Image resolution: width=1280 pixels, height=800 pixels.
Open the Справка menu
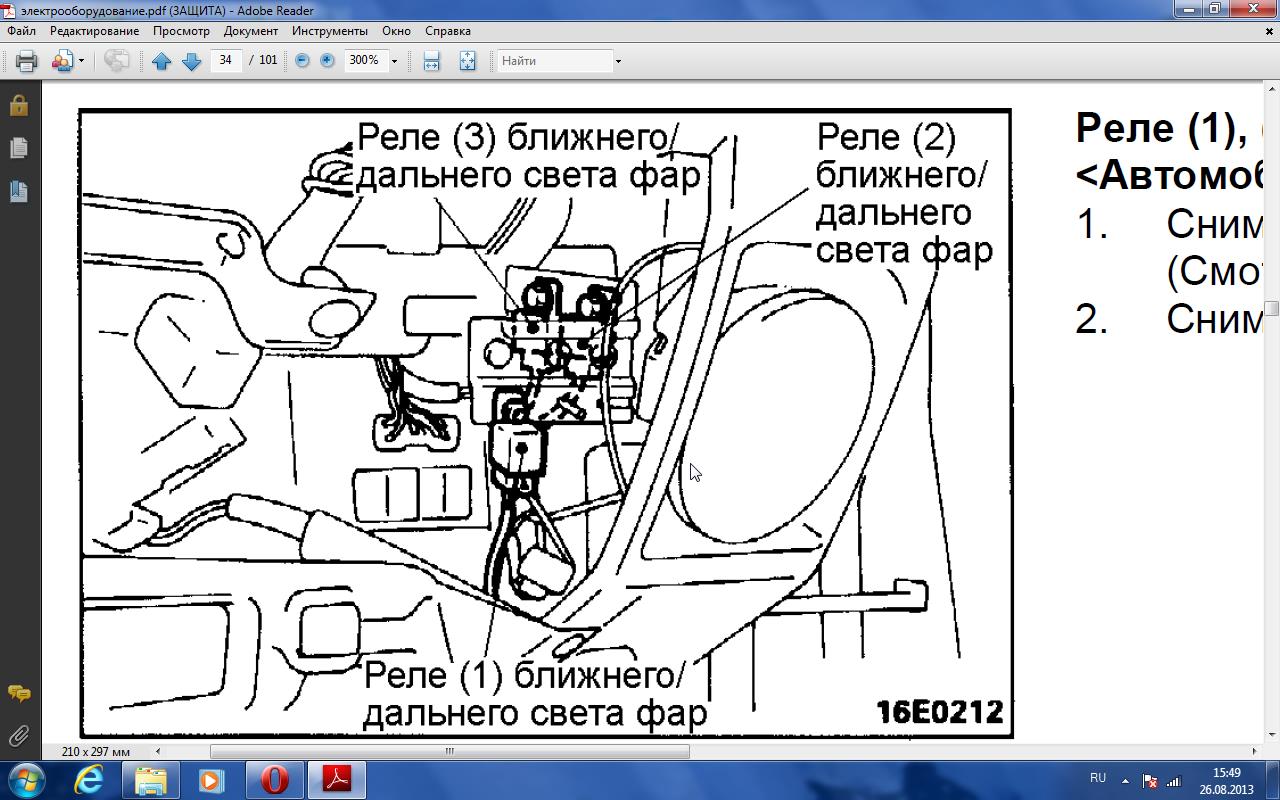(448, 31)
